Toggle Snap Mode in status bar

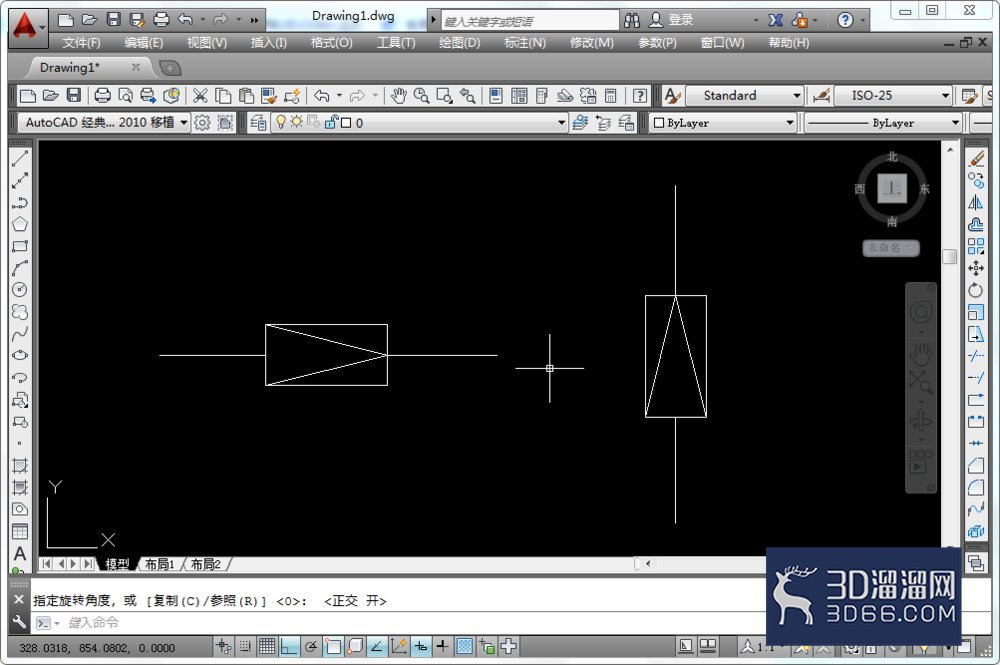[x=246, y=647]
